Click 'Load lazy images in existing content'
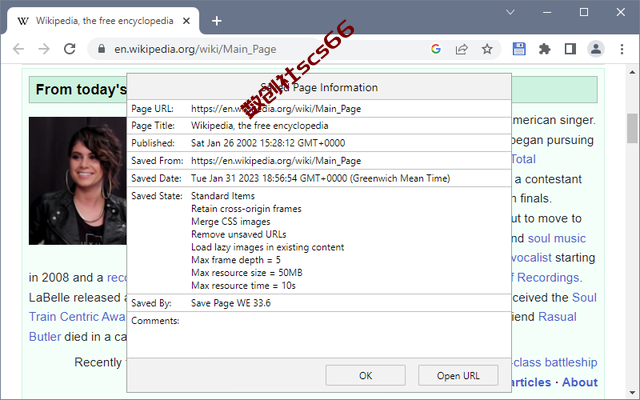 point(267,247)
